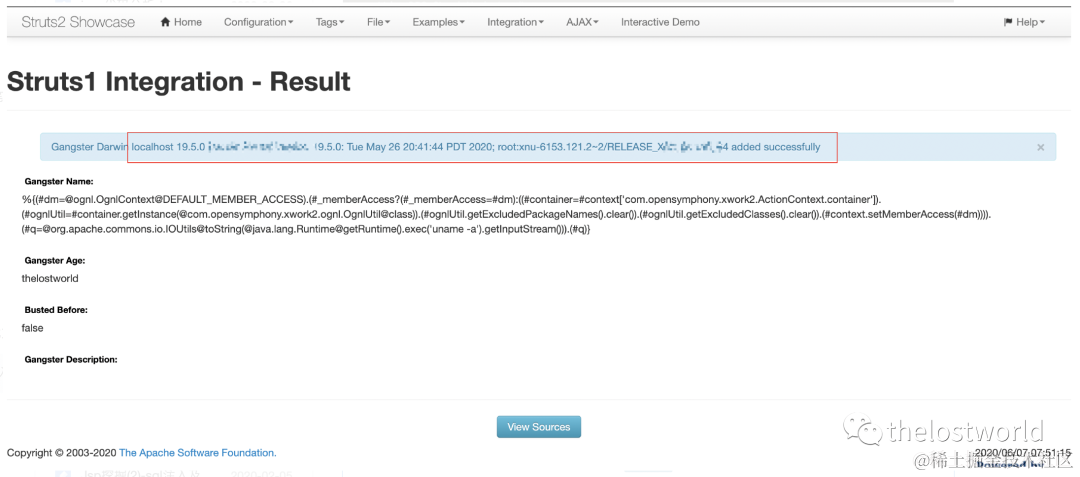Click the View Sources button
The width and height of the screenshot is (1080, 477).
[539, 427]
